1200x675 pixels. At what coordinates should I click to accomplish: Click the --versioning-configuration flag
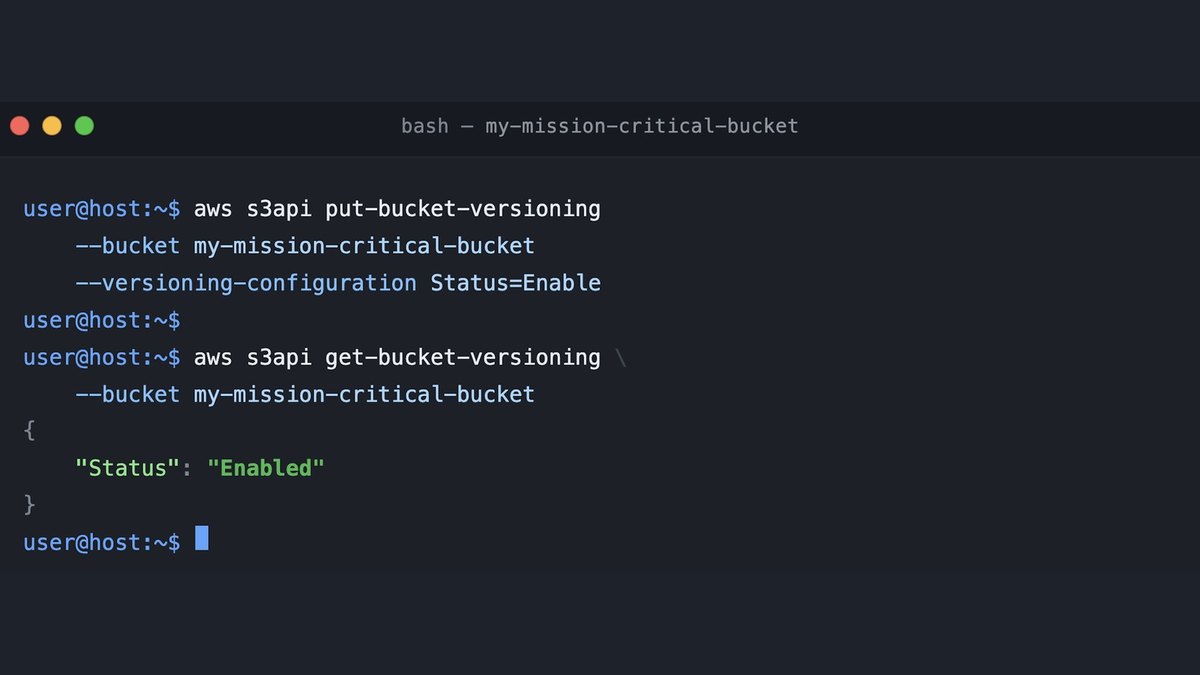pyautogui.click(x=246, y=283)
